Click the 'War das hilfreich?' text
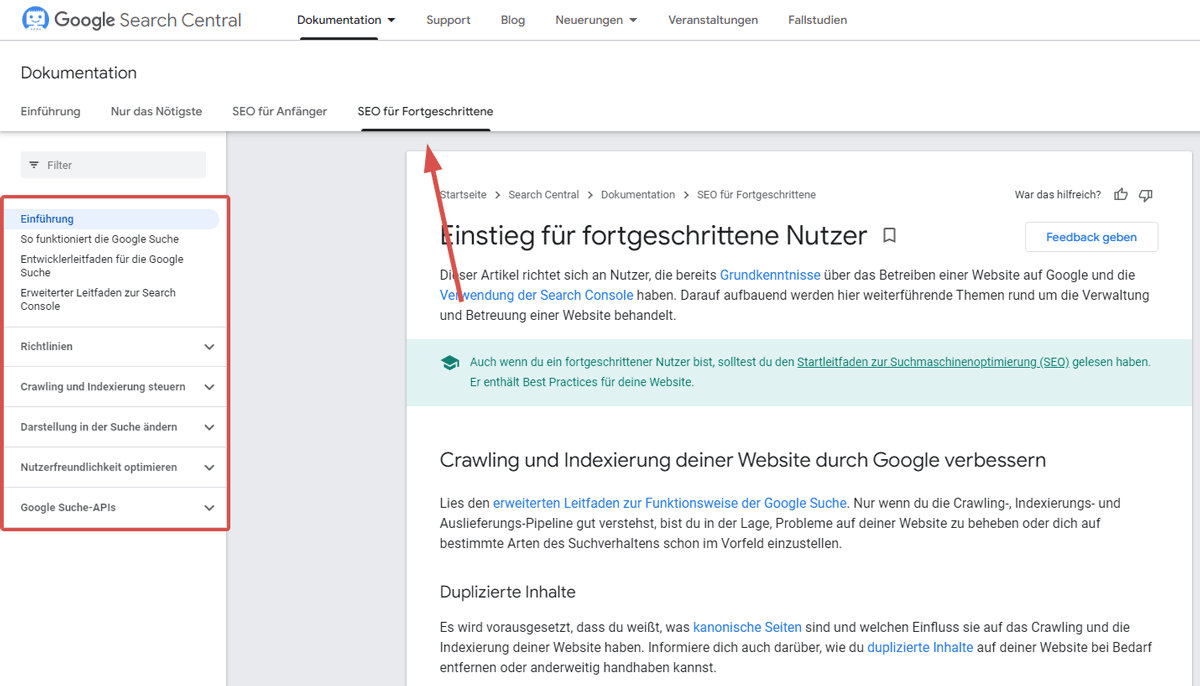 (1058, 195)
